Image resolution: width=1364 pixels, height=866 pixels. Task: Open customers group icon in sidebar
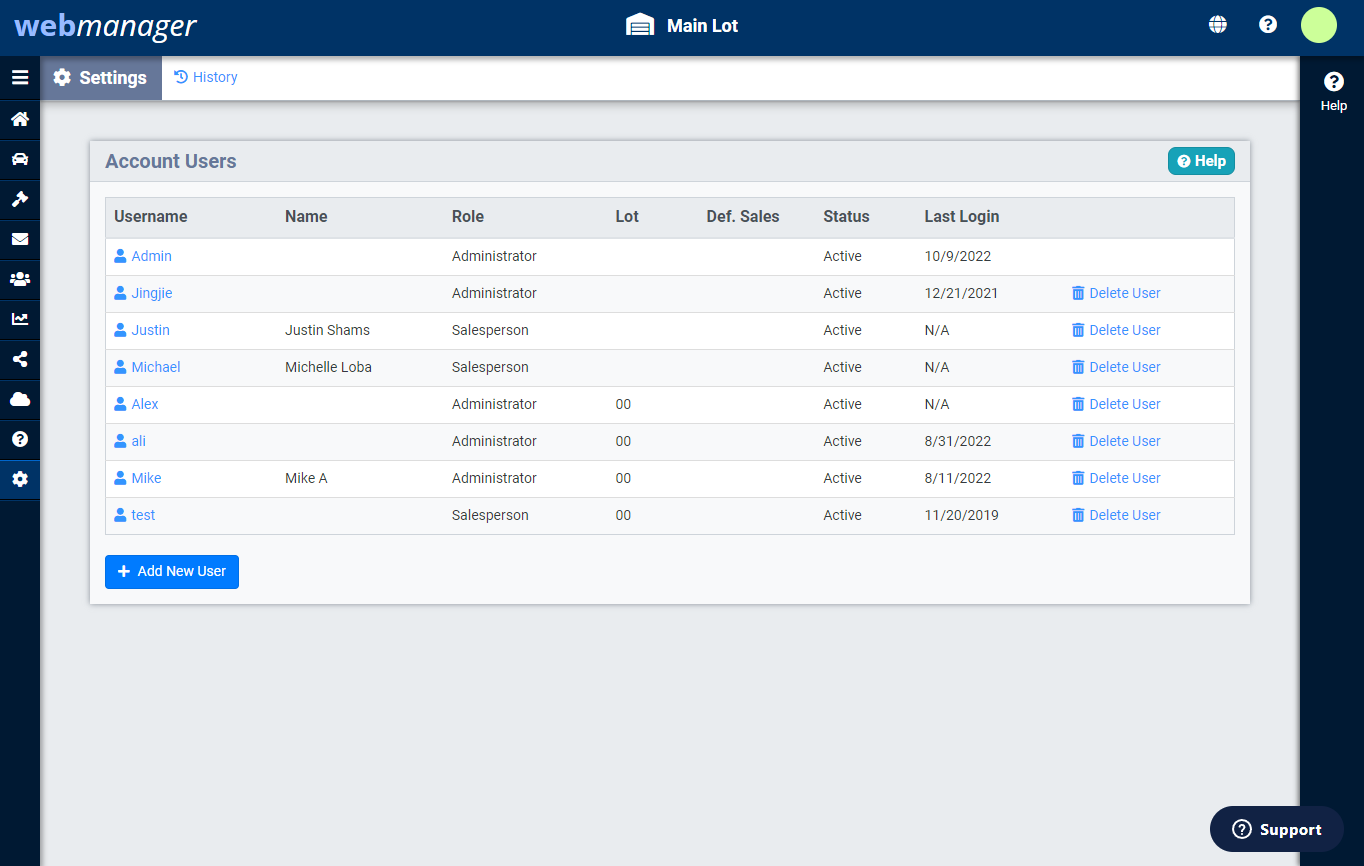[20, 280]
